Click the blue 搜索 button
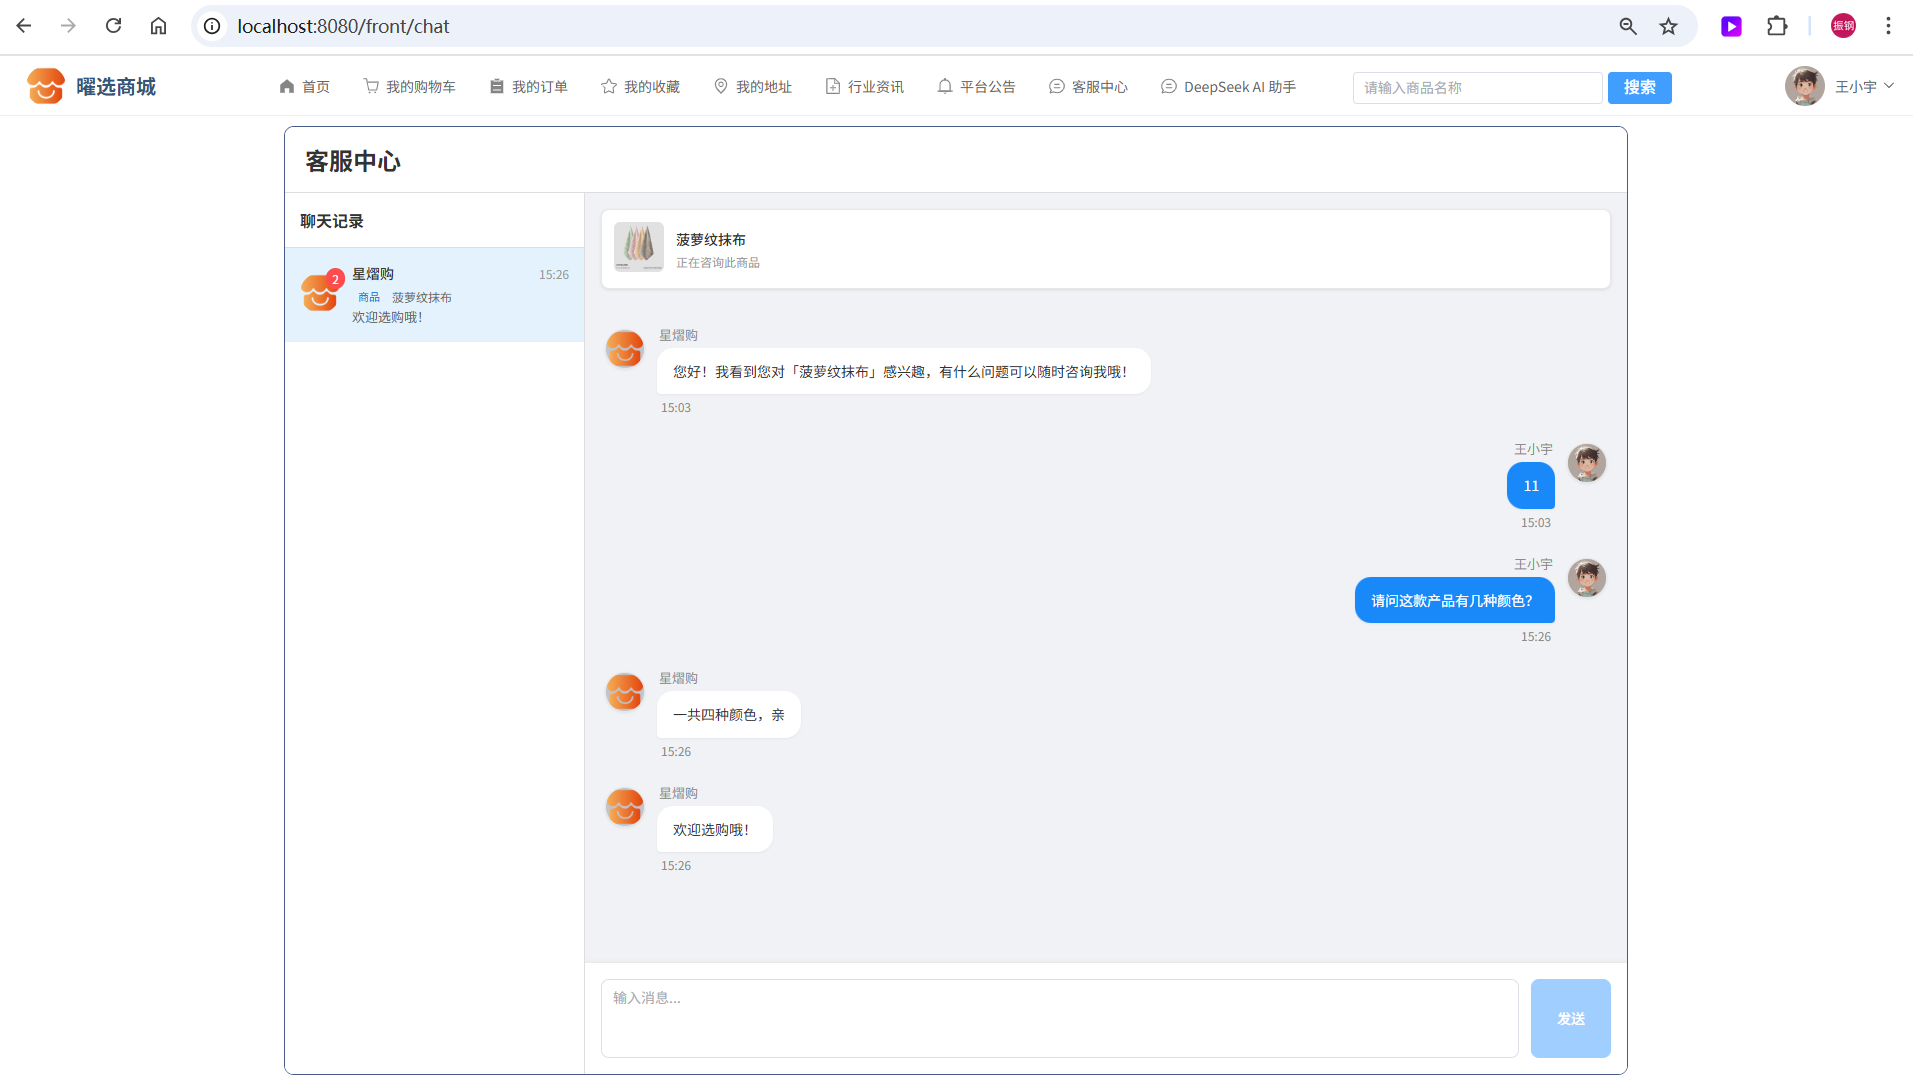This screenshot has width=1913, height=1085. tap(1639, 87)
